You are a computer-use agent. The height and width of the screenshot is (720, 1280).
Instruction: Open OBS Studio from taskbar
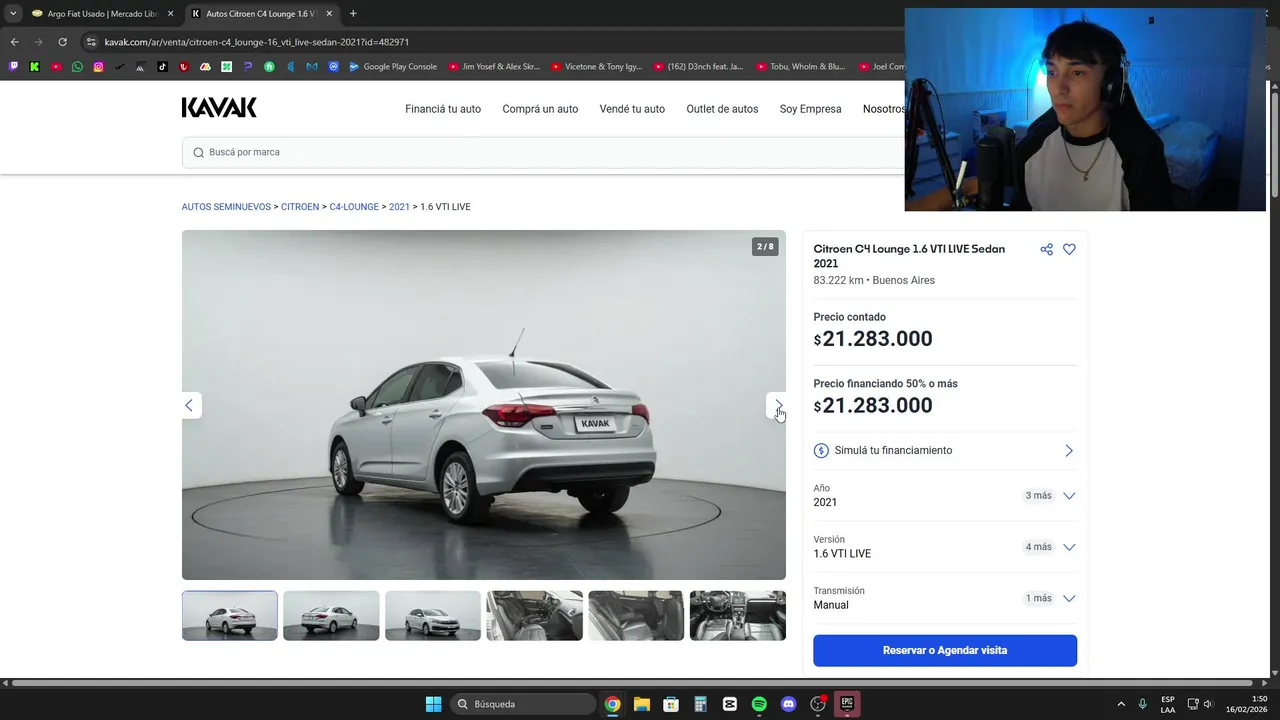[818, 704]
